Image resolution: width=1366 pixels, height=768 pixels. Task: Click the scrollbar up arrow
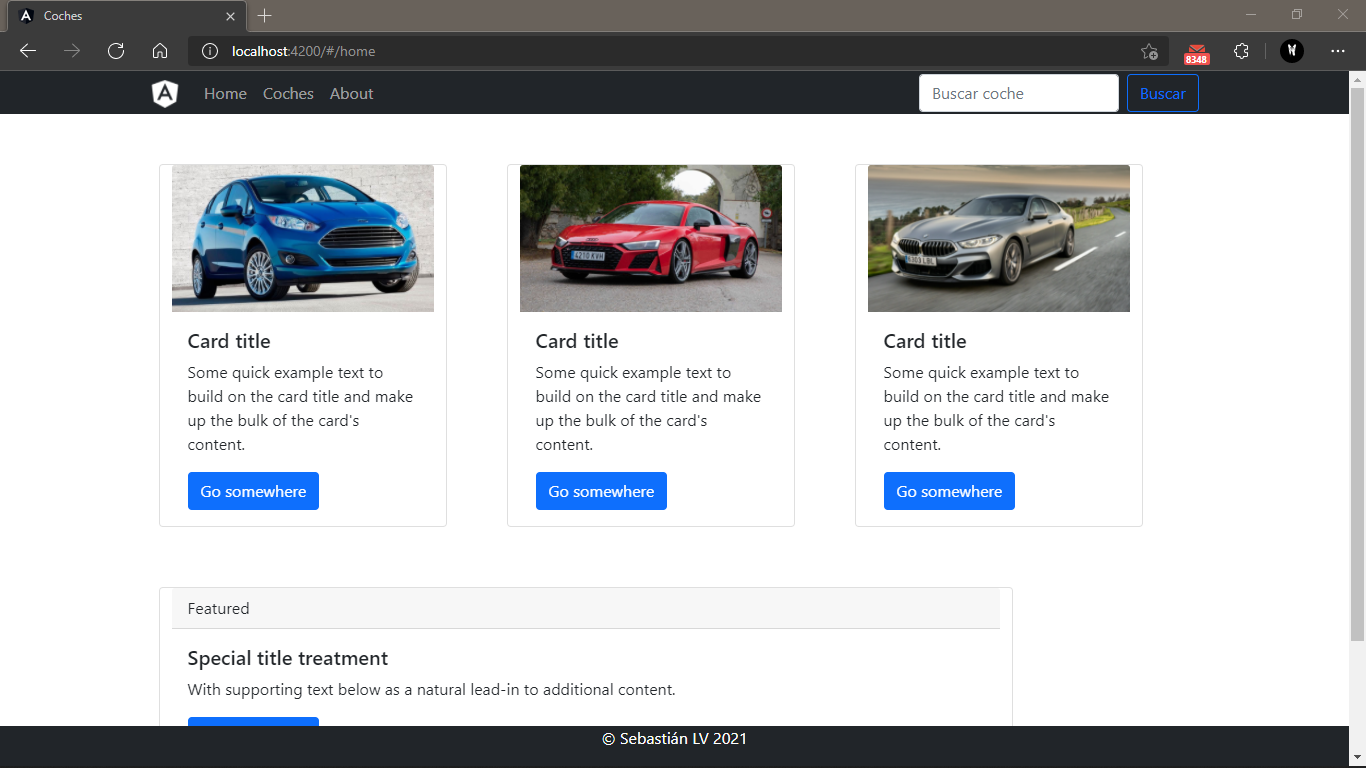pyautogui.click(x=1357, y=78)
